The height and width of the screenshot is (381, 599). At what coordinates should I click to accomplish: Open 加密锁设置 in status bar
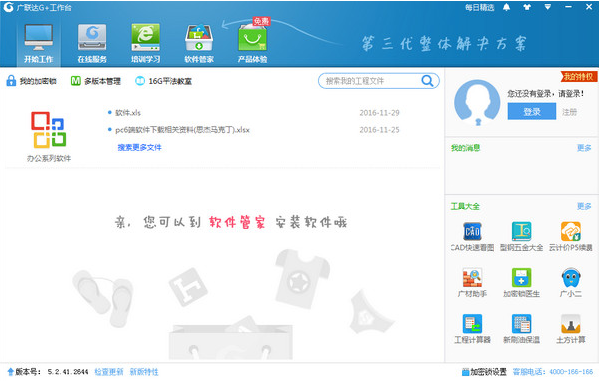(484, 372)
